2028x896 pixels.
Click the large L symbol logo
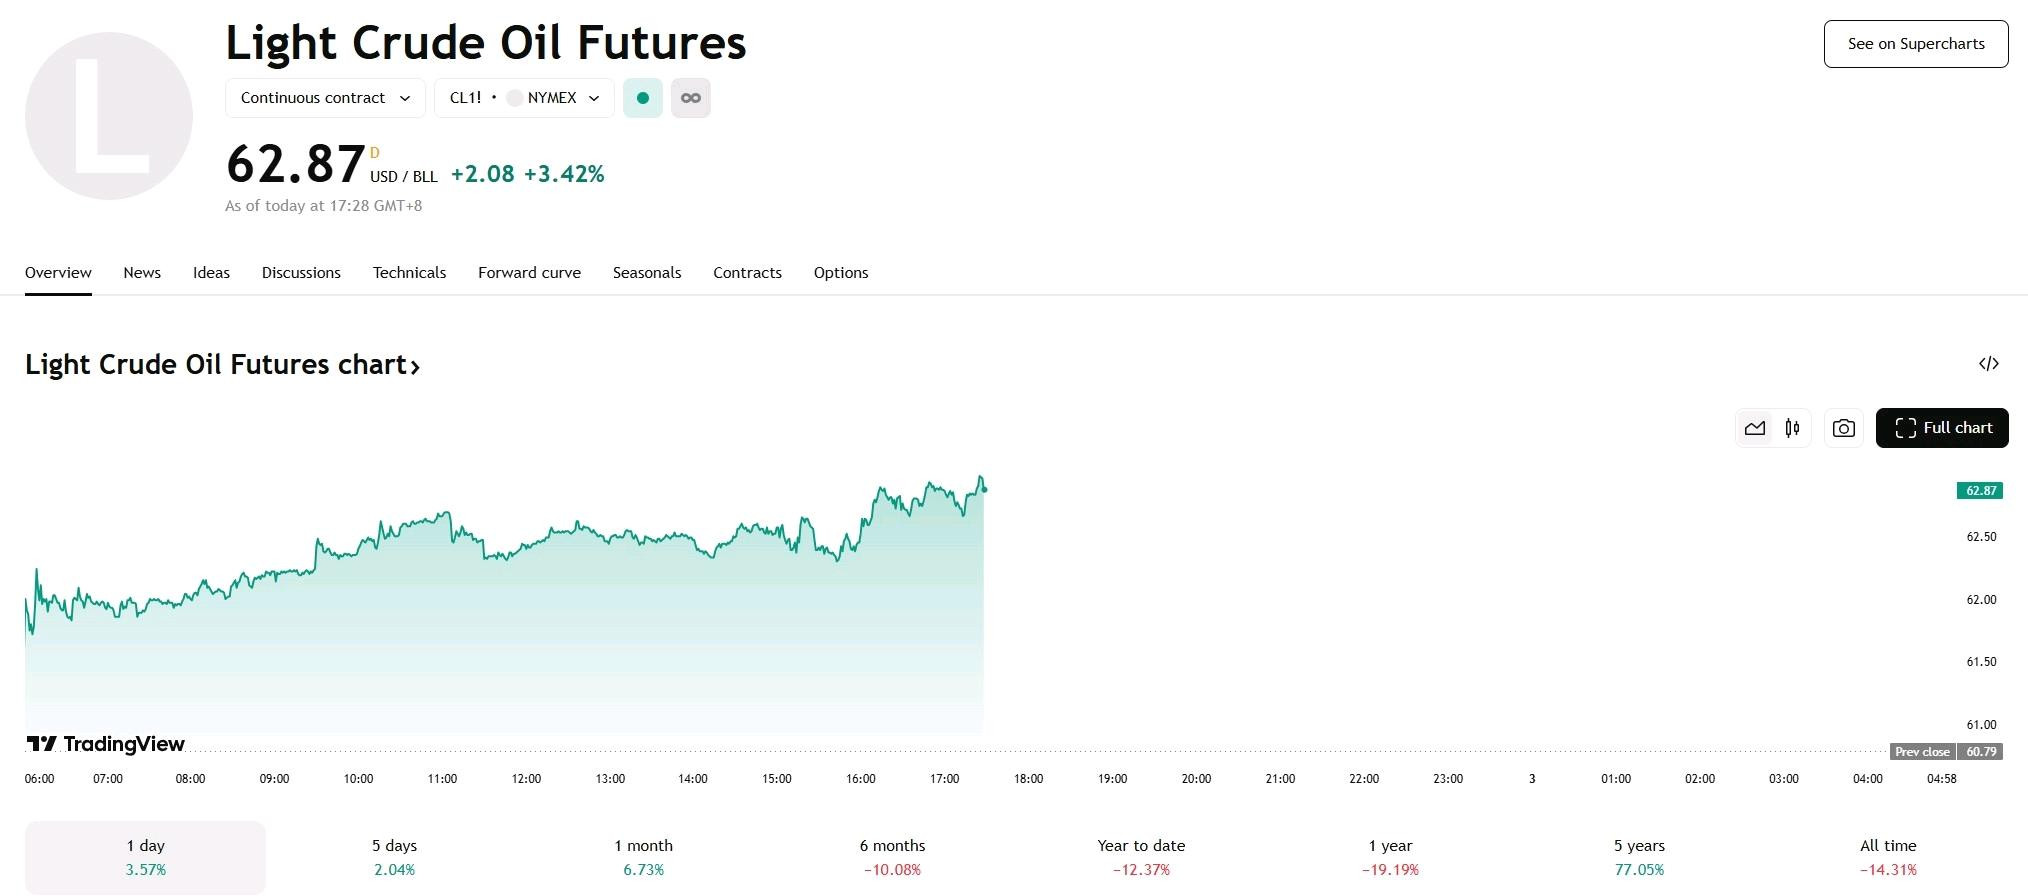pos(109,116)
